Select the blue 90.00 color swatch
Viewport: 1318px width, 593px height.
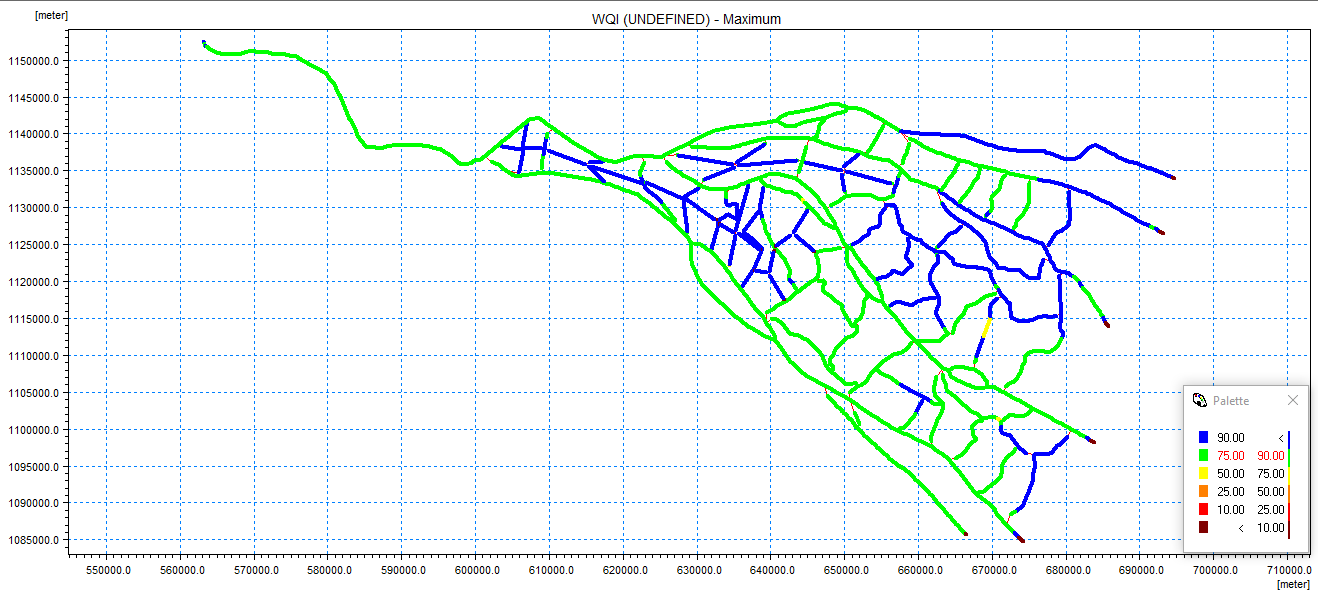[x=1203, y=438]
